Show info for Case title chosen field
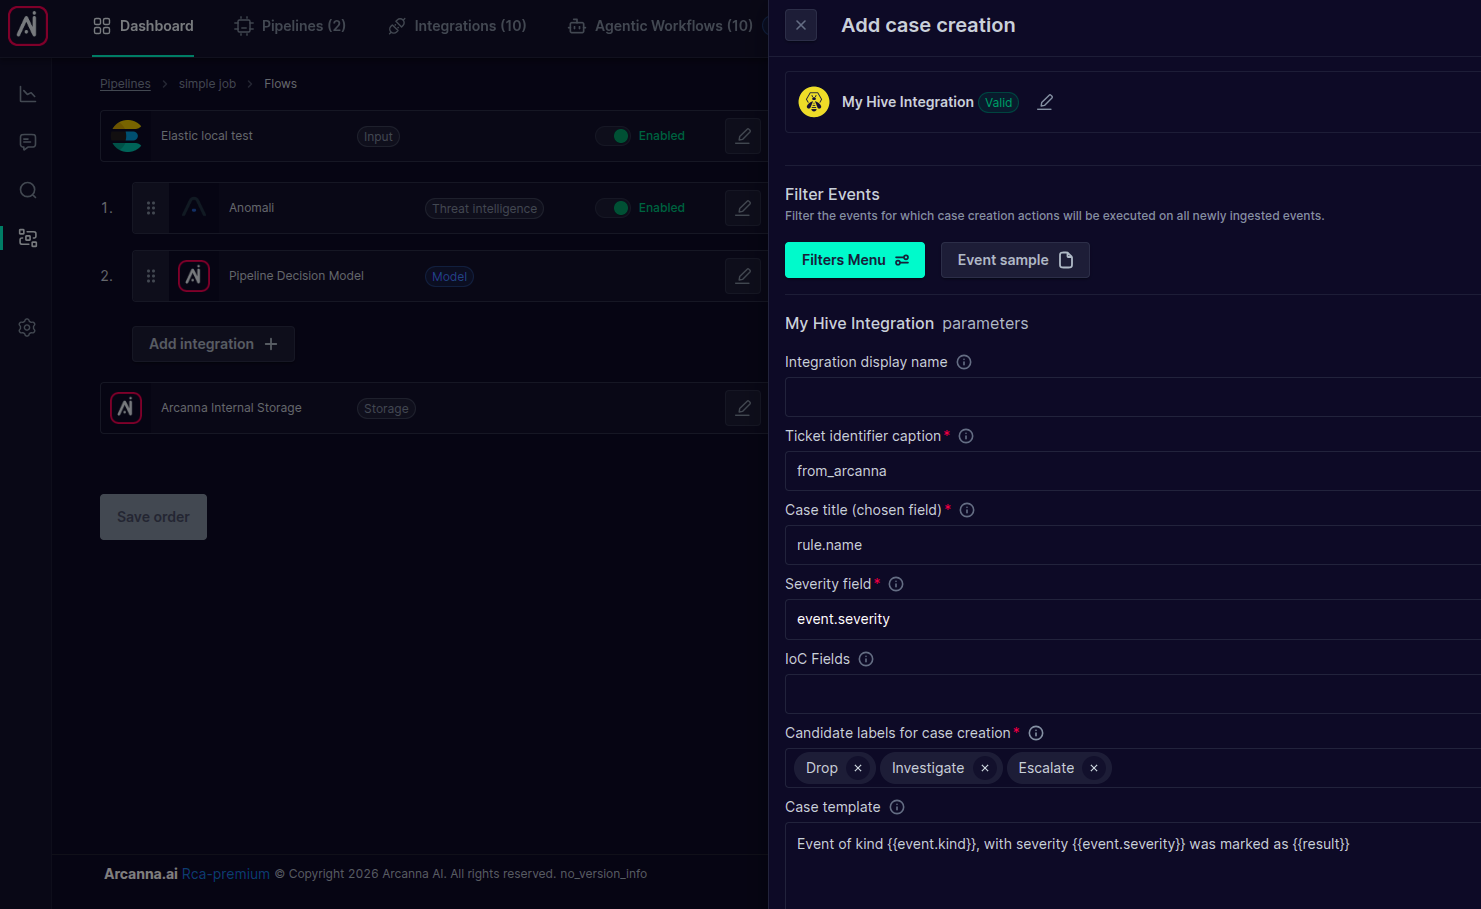The width and height of the screenshot is (1481, 909). (967, 510)
